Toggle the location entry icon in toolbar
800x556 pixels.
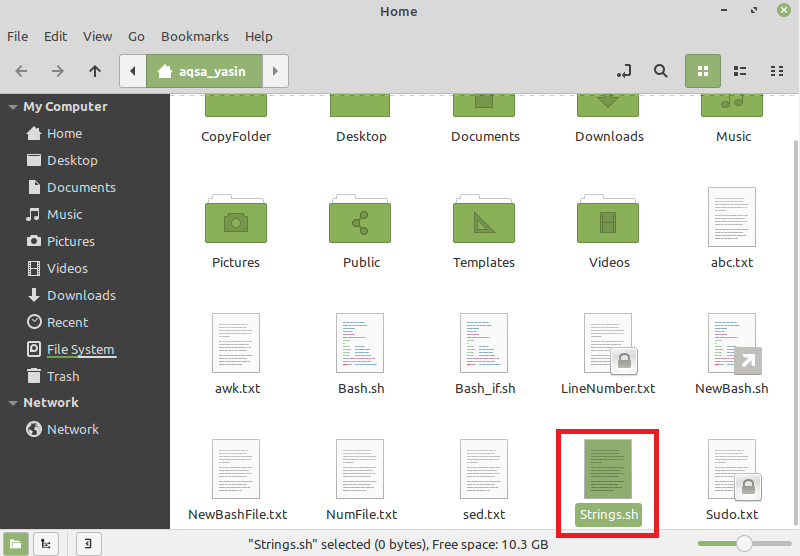(623, 71)
